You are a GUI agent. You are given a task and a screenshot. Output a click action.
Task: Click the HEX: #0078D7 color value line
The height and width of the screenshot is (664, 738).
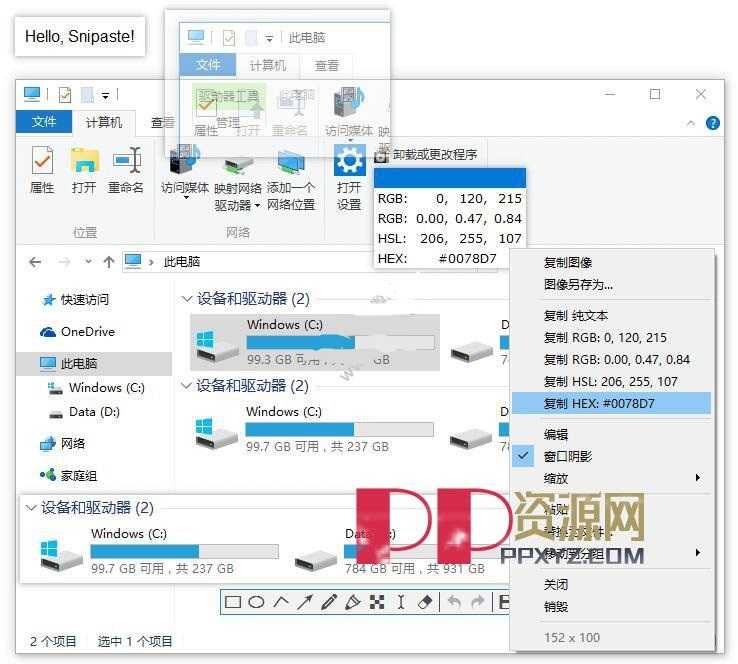tap(437, 258)
